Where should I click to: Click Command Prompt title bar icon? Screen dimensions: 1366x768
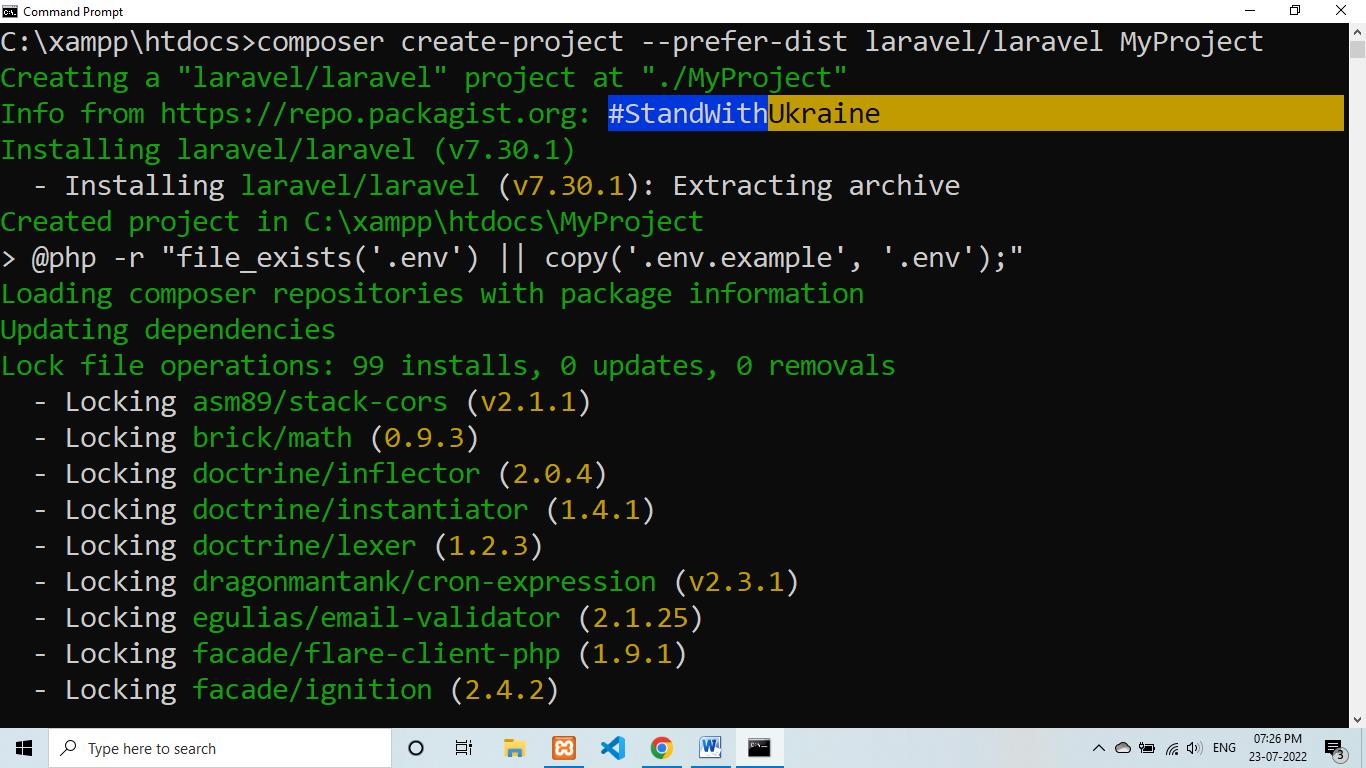click(x=10, y=11)
